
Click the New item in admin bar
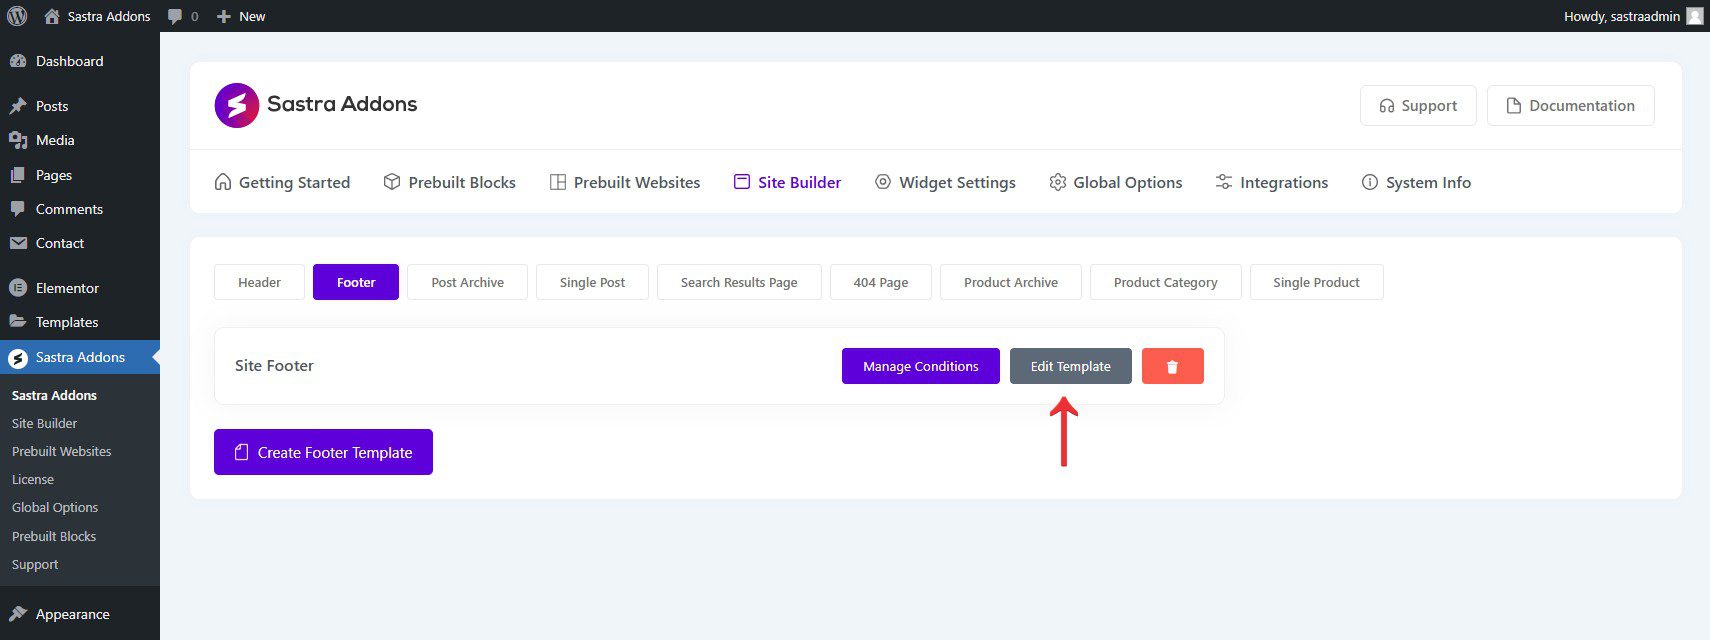point(241,16)
